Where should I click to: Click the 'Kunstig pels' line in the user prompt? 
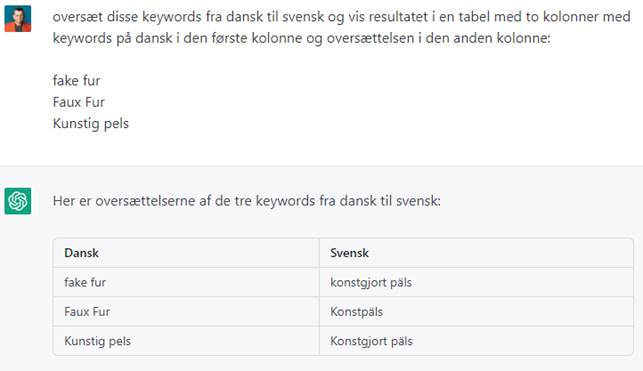91,123
